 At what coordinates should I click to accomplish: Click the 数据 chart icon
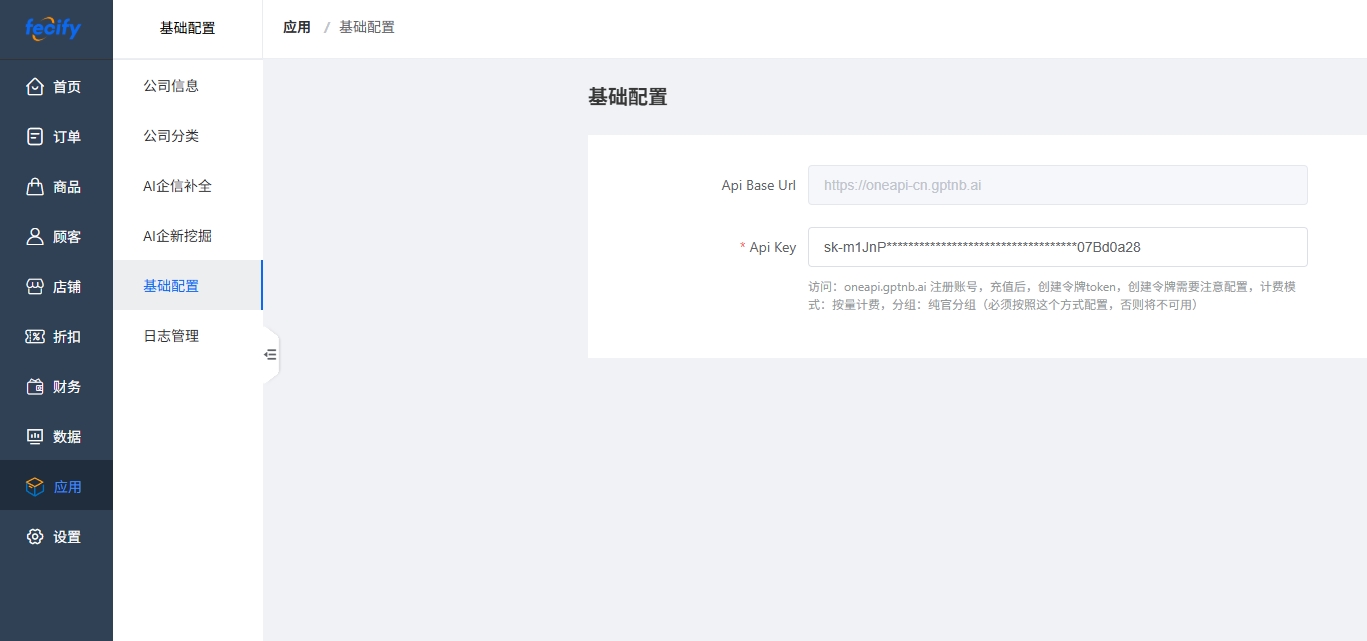pyautogui.click(x=35, y=437)
